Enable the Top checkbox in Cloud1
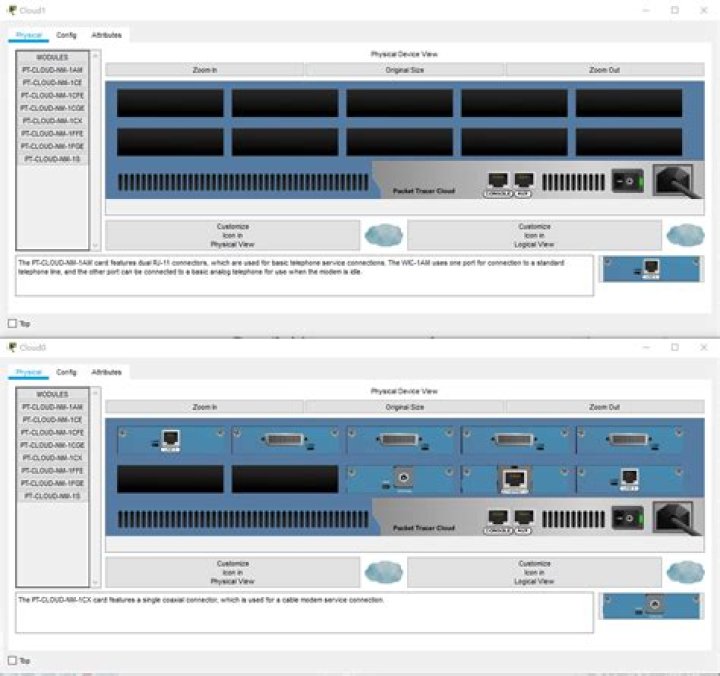720x676 pixels. pos(12,324)
